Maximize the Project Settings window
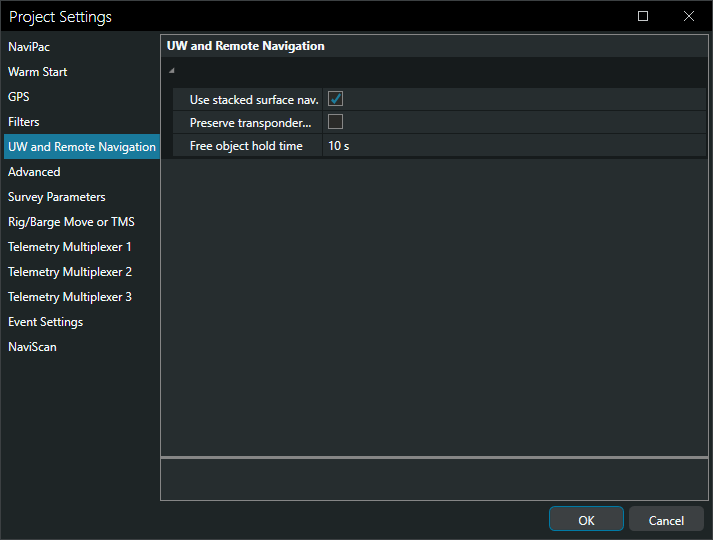 click(643, 16)
